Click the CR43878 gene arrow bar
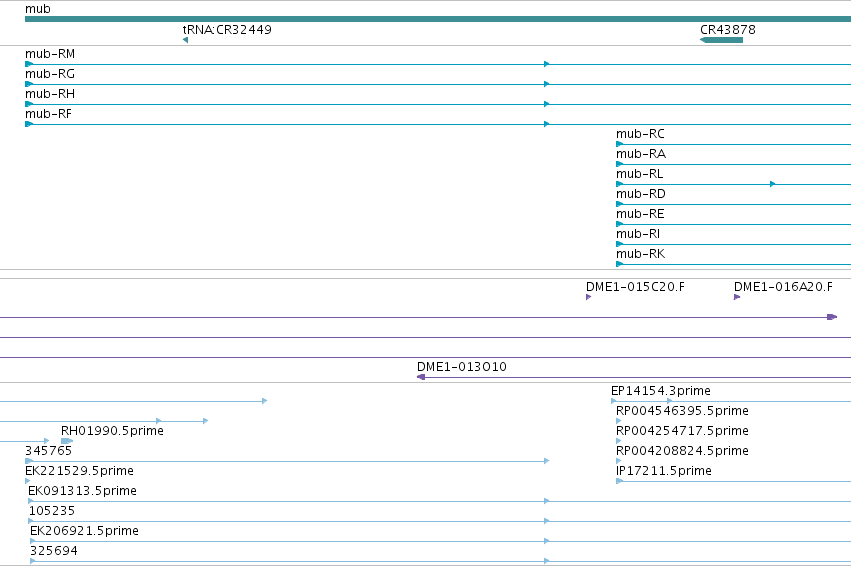This screenshot has height=566, width=851. pos(721,40)
